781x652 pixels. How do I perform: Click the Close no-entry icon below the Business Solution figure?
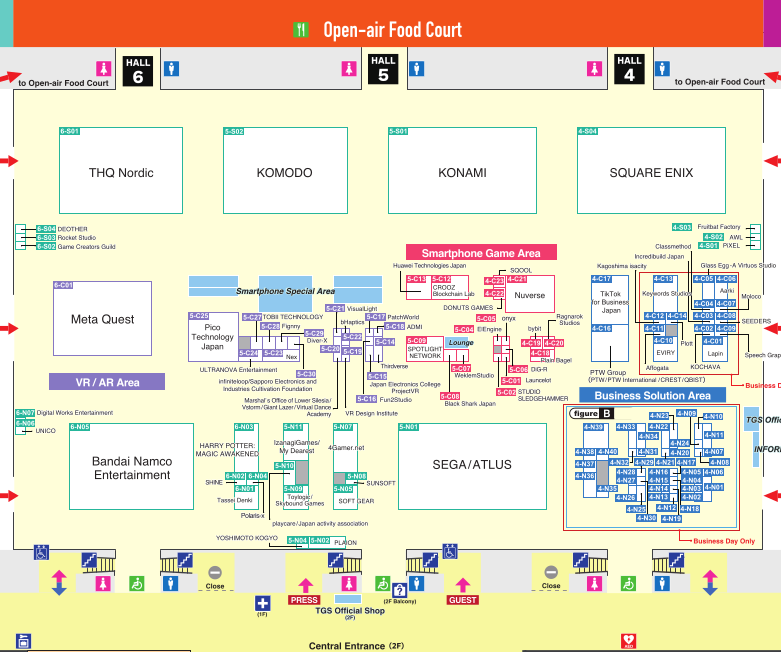tap(551, 572)
